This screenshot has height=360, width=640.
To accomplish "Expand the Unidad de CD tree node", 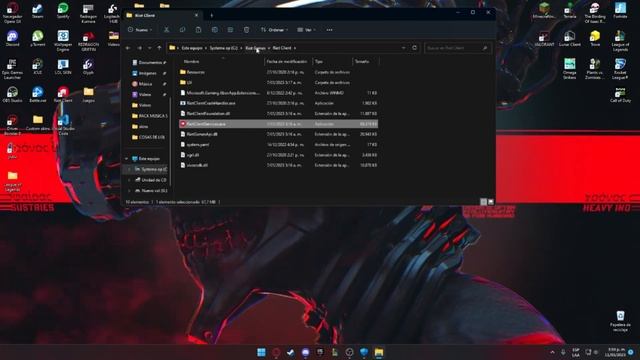I will [x=129, y=180].
